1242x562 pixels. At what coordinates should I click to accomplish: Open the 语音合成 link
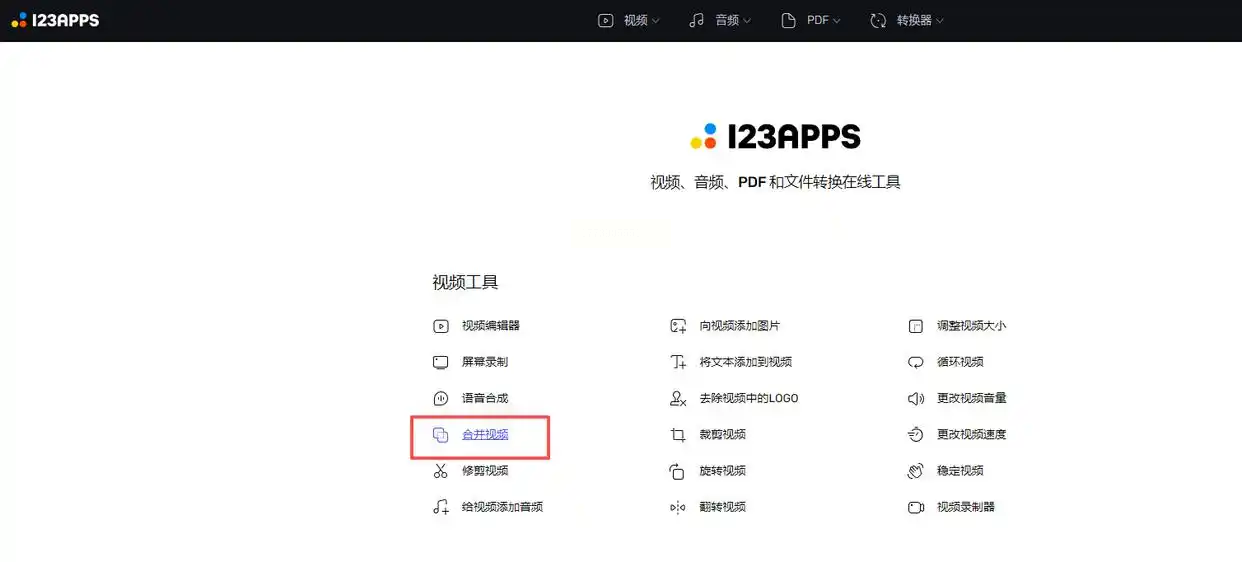pos(484,398)
